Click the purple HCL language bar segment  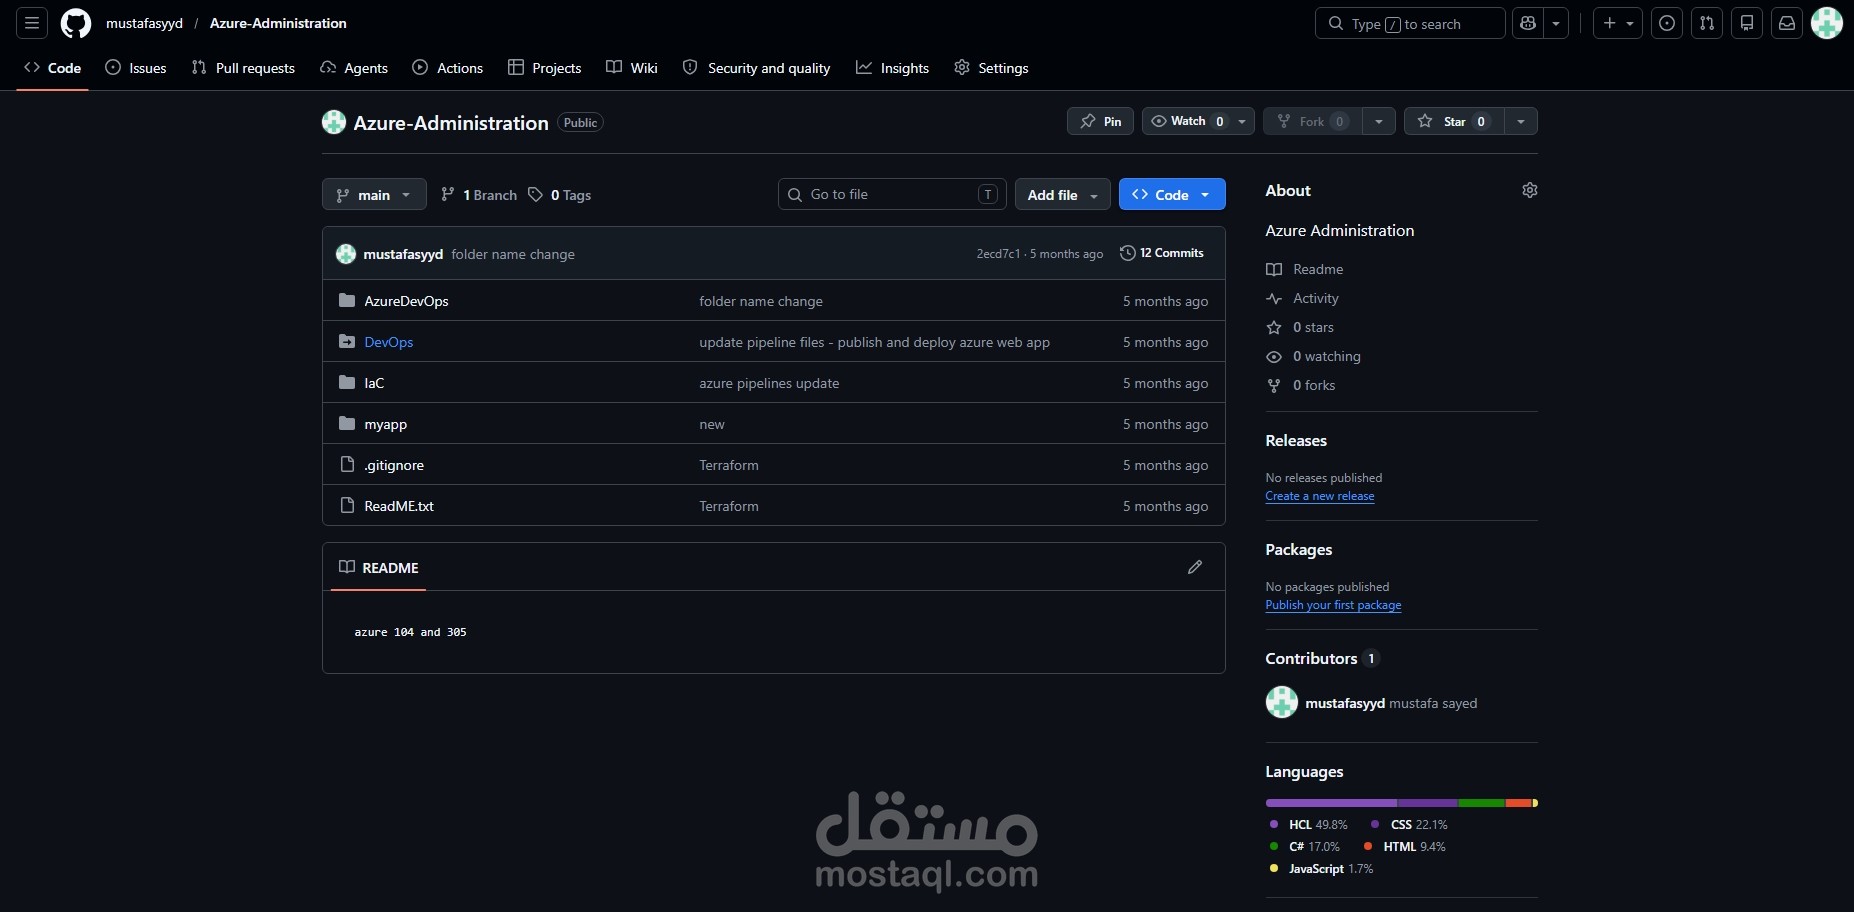pos(1331,803)
